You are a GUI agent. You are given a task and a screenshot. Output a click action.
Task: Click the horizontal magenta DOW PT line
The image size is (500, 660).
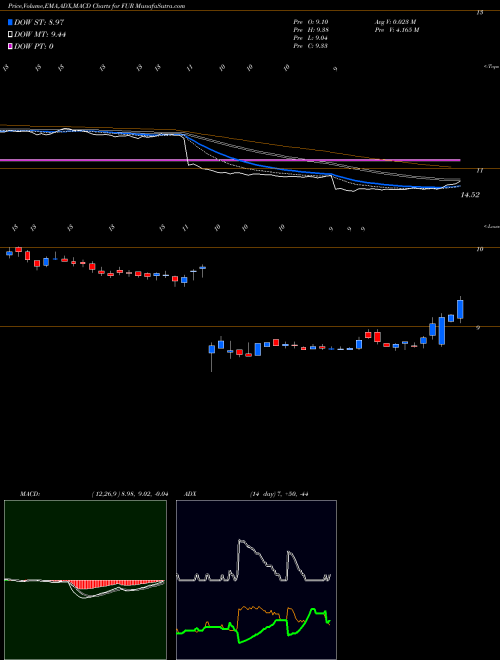pyautogui.click(x=230, y=160)
